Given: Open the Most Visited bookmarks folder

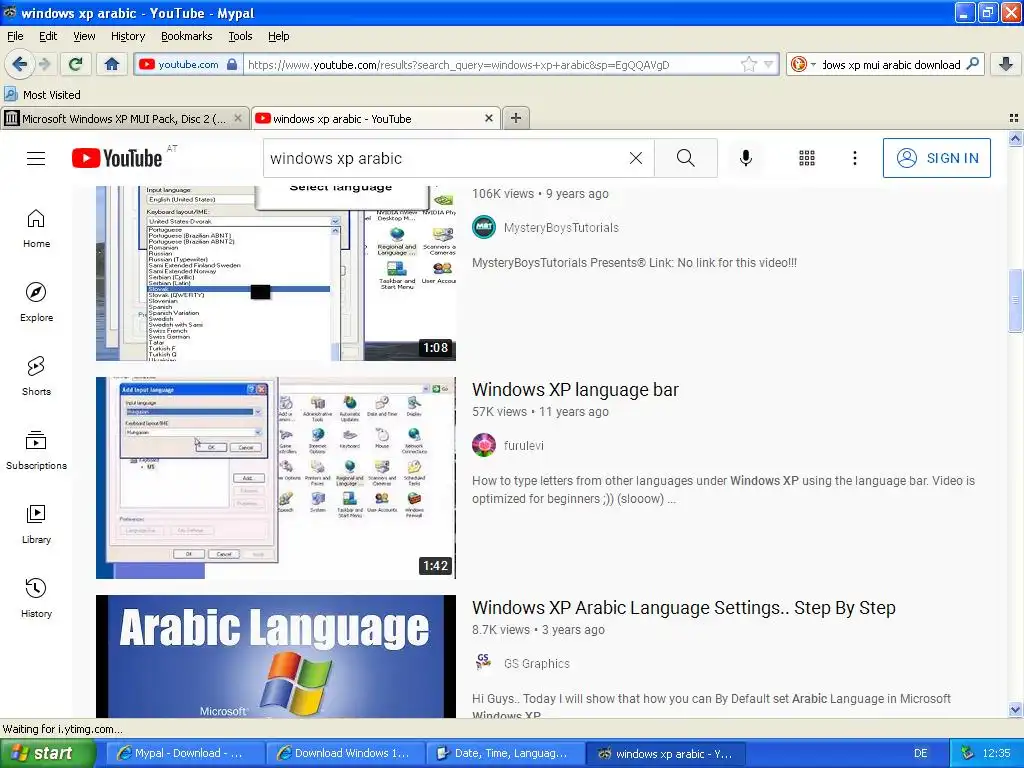Looking at the screenshot, I should click(x=42, y=95).
